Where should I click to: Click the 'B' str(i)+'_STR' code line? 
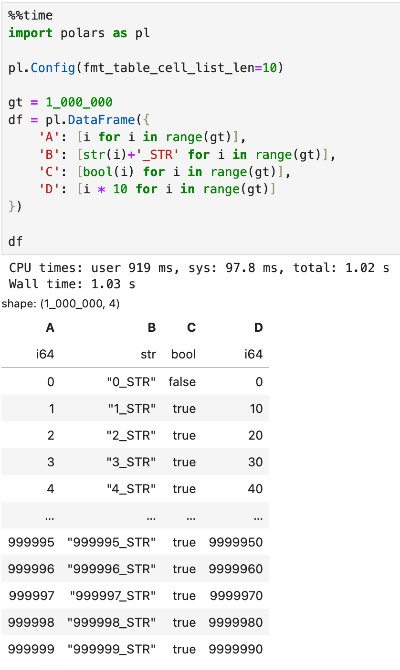[187, 154]
